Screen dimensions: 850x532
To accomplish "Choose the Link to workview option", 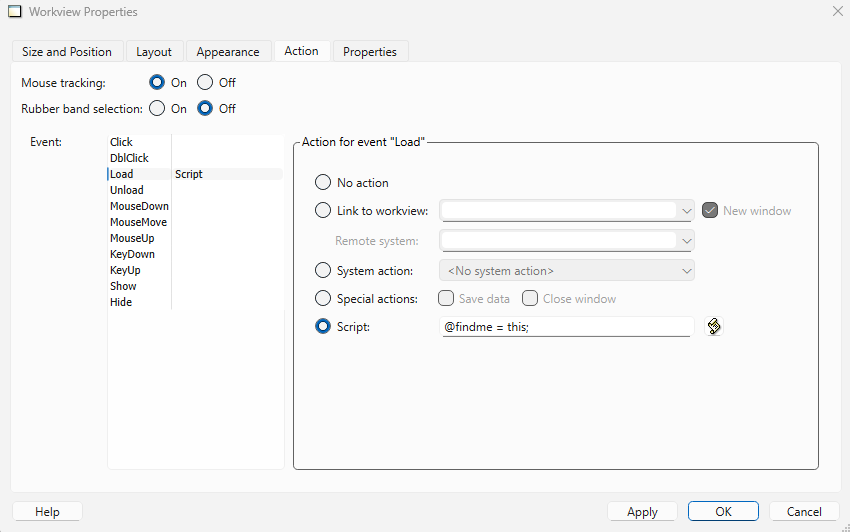I will pos(323,211).
